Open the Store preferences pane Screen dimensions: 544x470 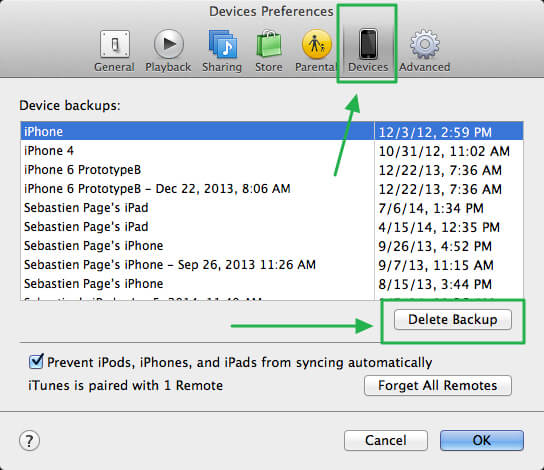269,51
